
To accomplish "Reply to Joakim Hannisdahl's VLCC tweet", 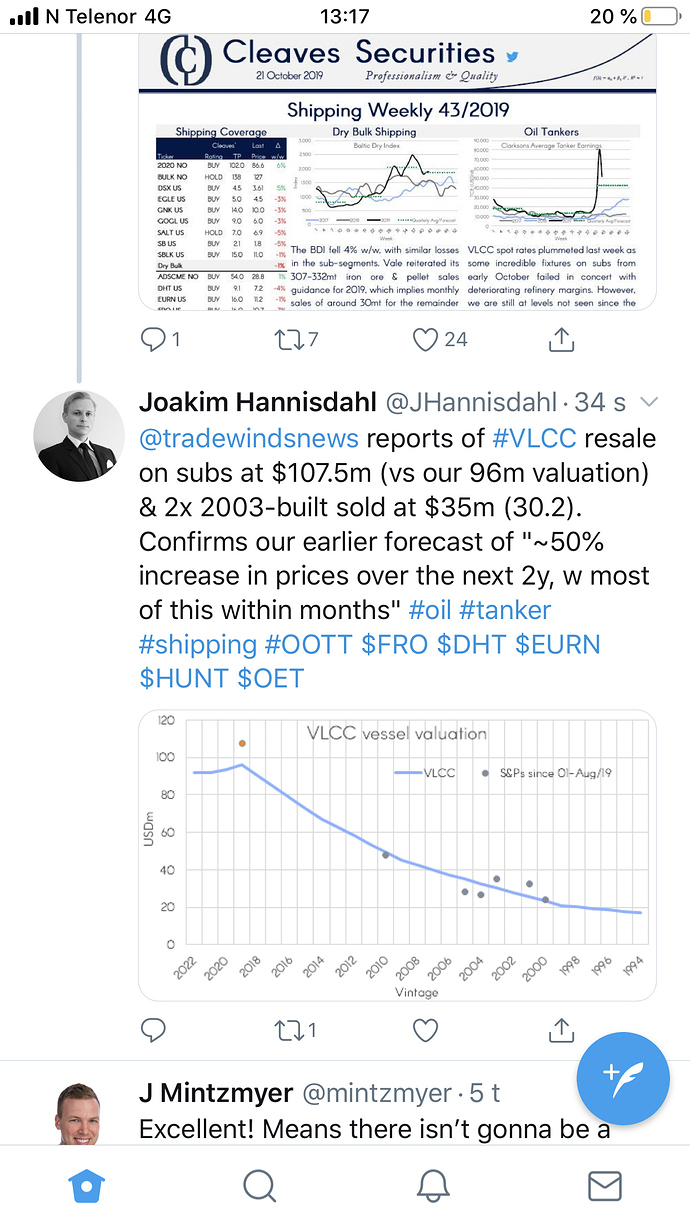I will [153, 1029].
